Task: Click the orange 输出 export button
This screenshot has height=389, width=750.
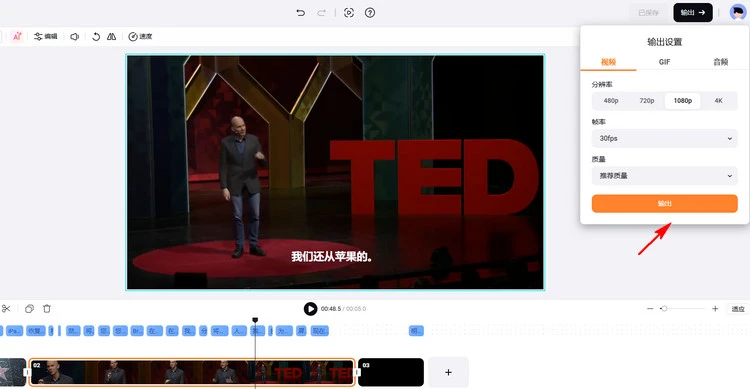Action: click(x=664, y=203)
